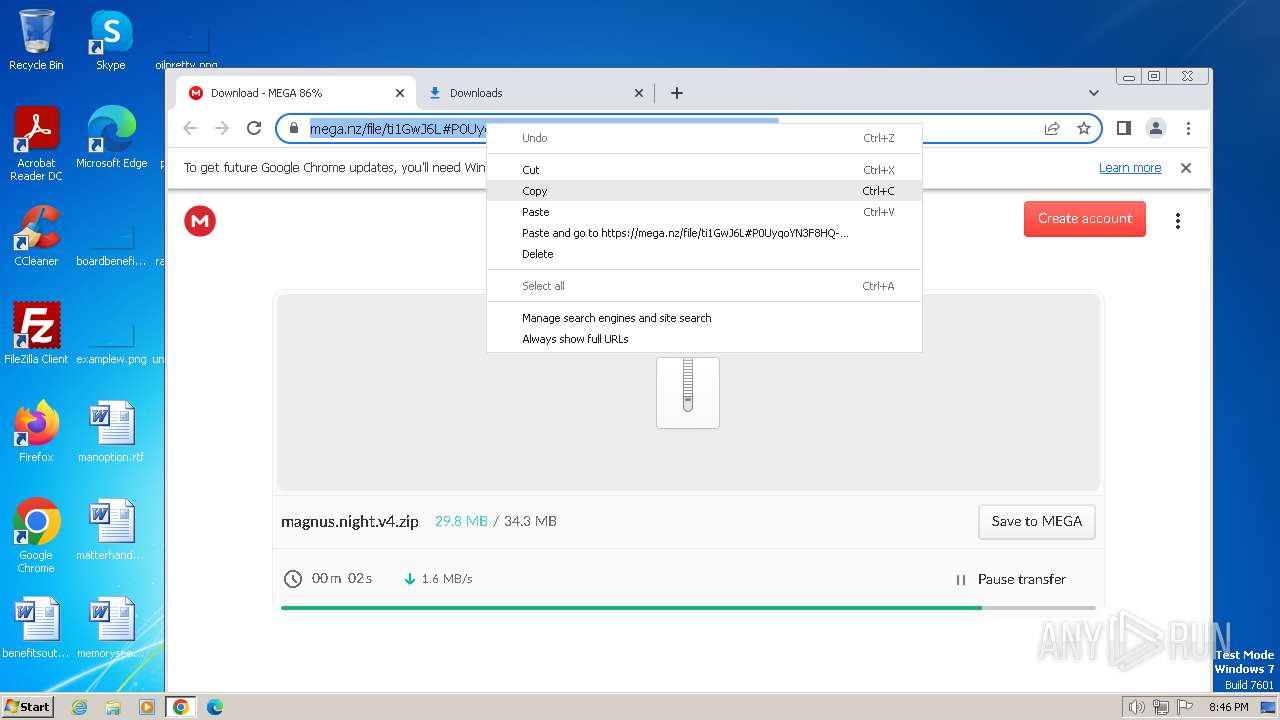Choose Select all in the context menu
Viewport: 1280px width, 720px height.
click(x=704, y=286)
